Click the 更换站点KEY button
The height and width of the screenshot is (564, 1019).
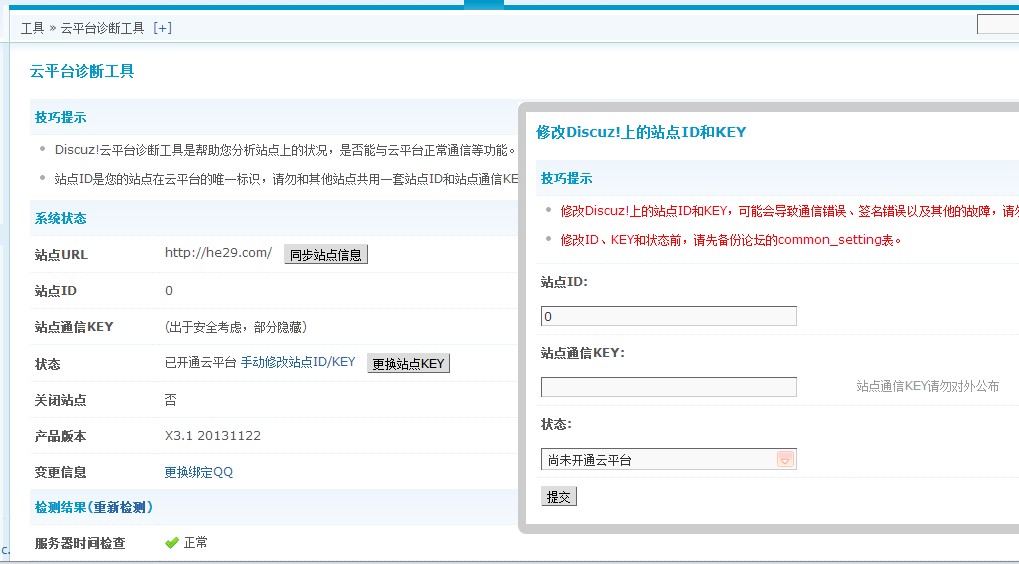[408, 363]
